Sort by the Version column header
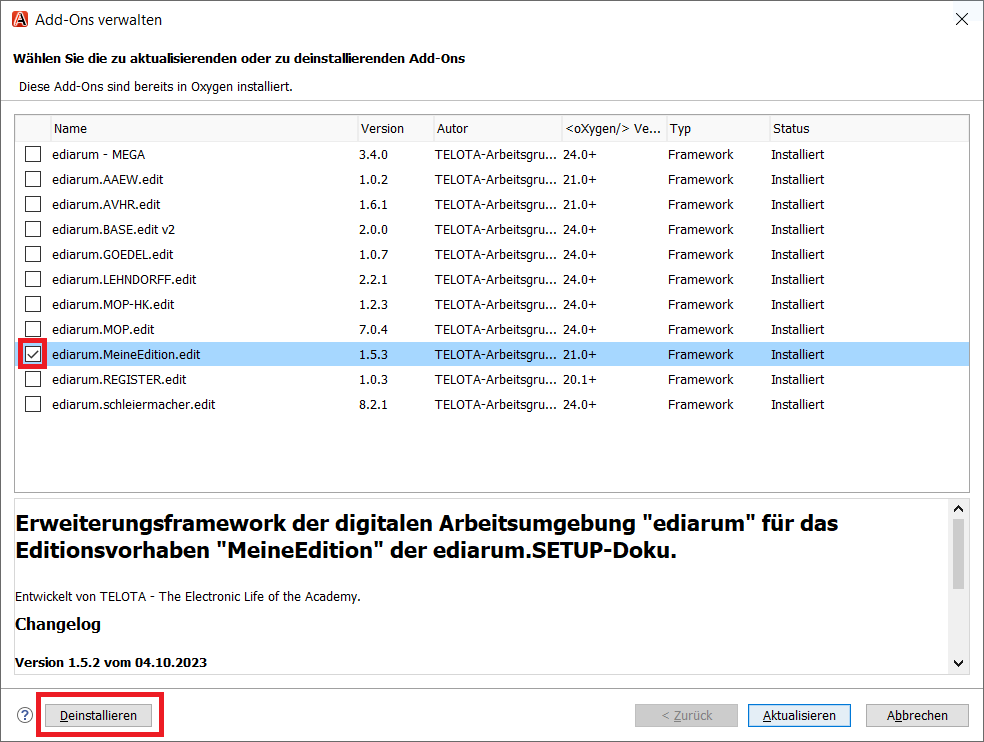Screen dimensions: 984x742 tap(395, 129)
